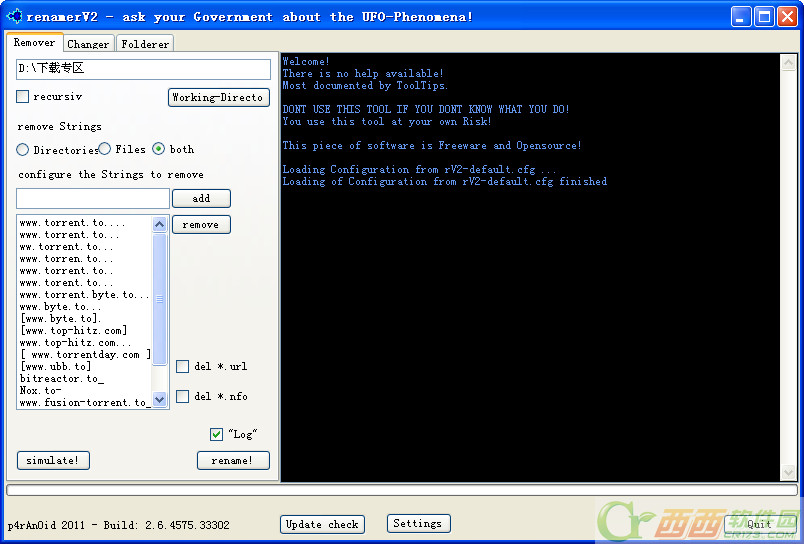Click the log console scroll up arrow

[x=788, y=63]
